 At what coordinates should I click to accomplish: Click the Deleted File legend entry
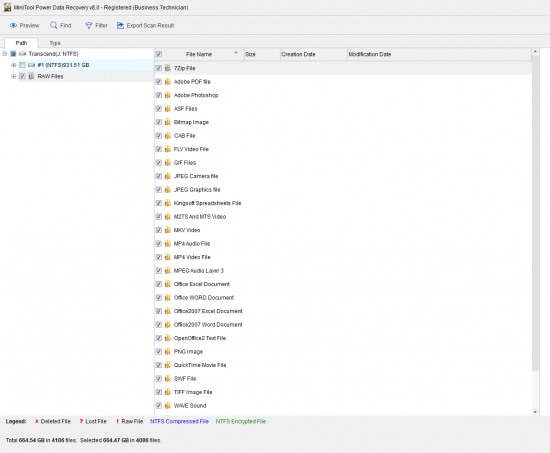point(53,421)
